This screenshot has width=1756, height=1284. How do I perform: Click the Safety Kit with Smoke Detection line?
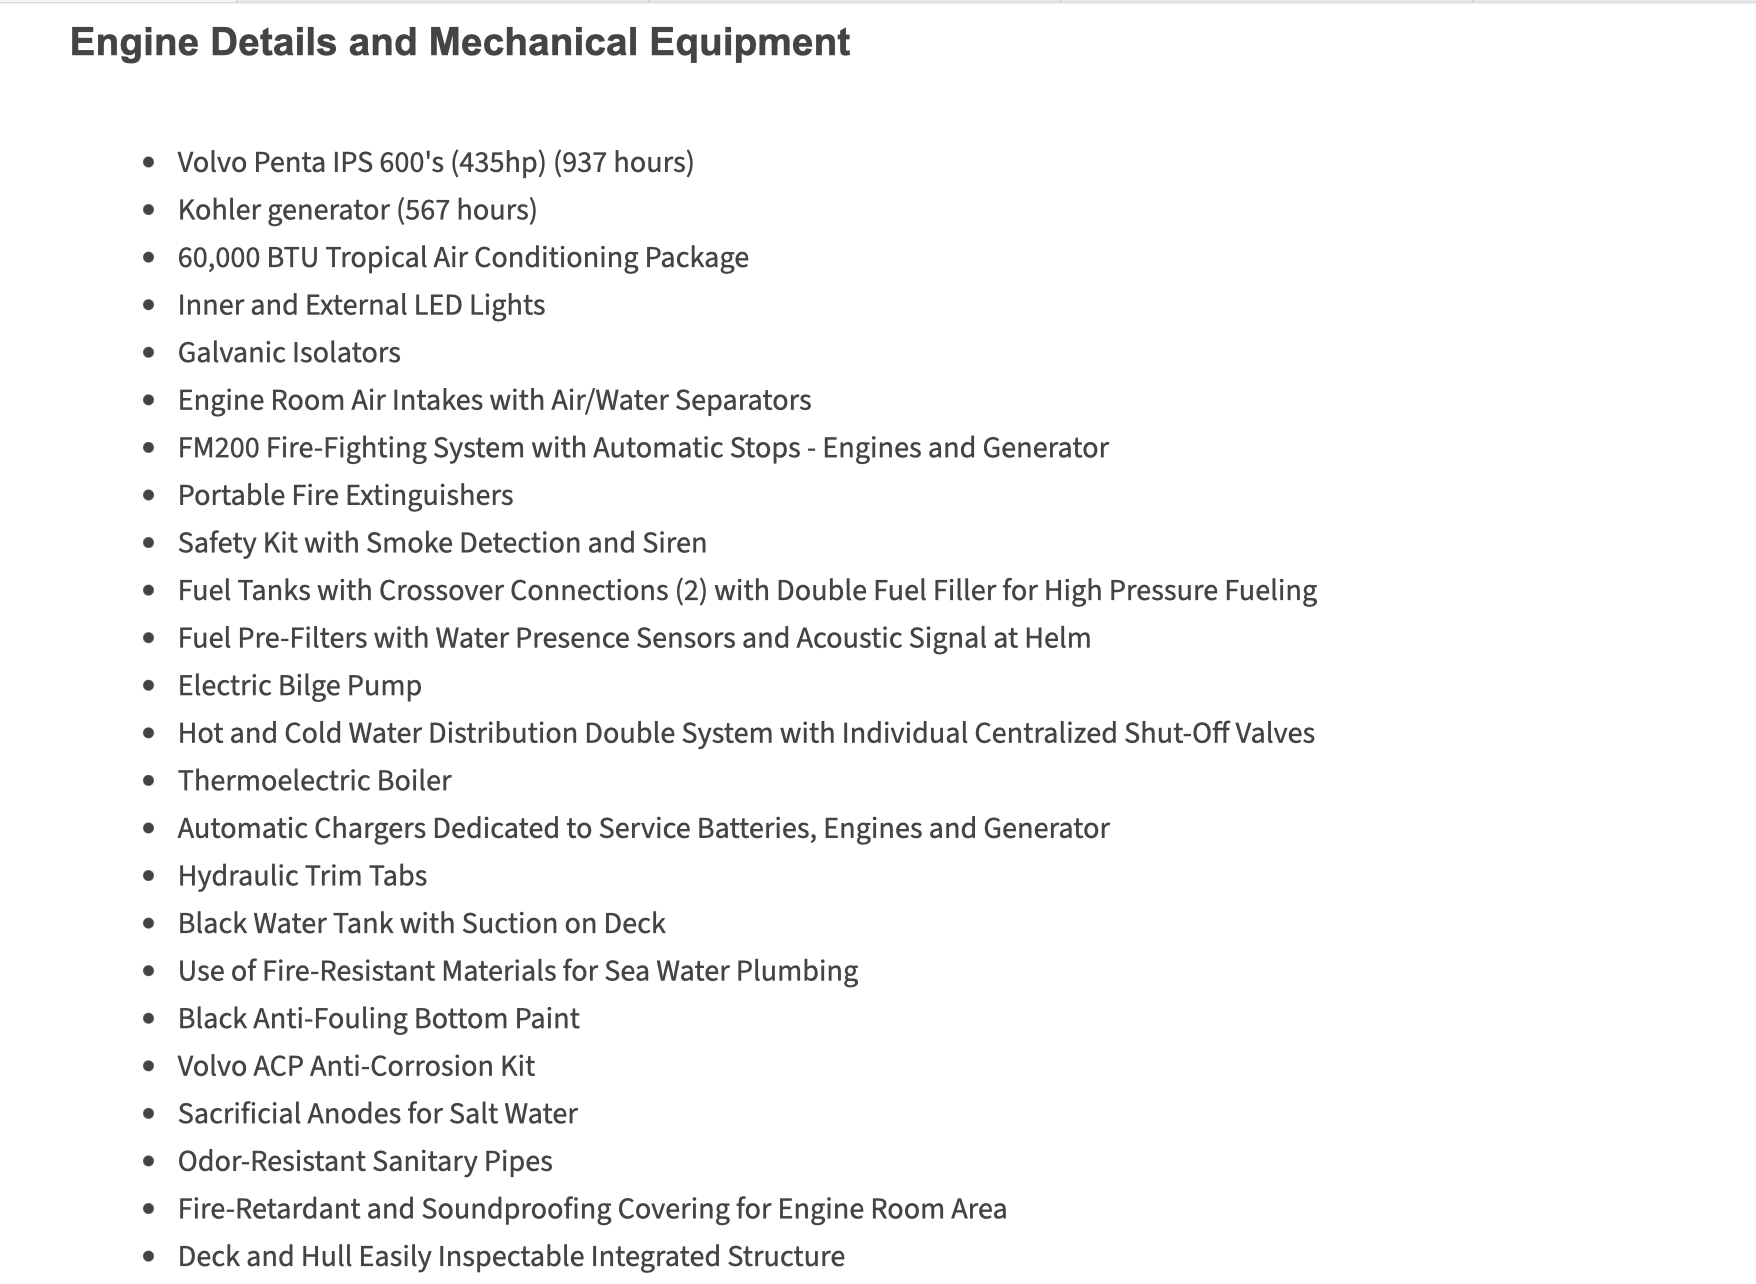[x=442, y=543]
